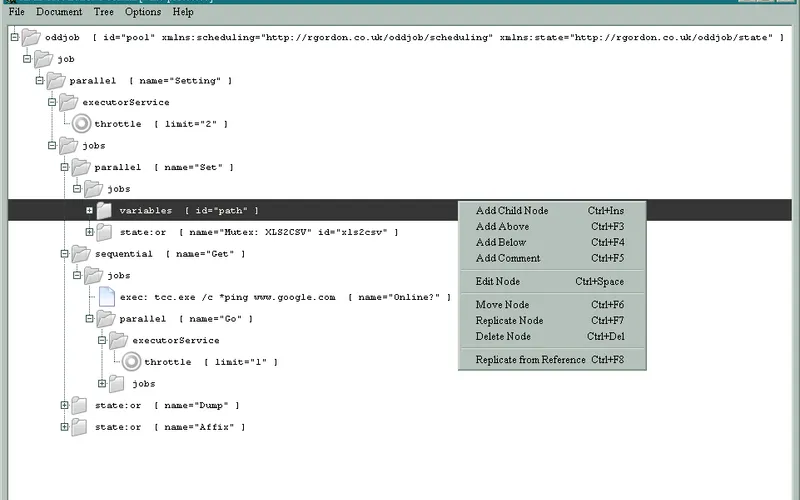Collapse the oddjob root node
This screenshot has height=500, width=800.
click(15, 37)
